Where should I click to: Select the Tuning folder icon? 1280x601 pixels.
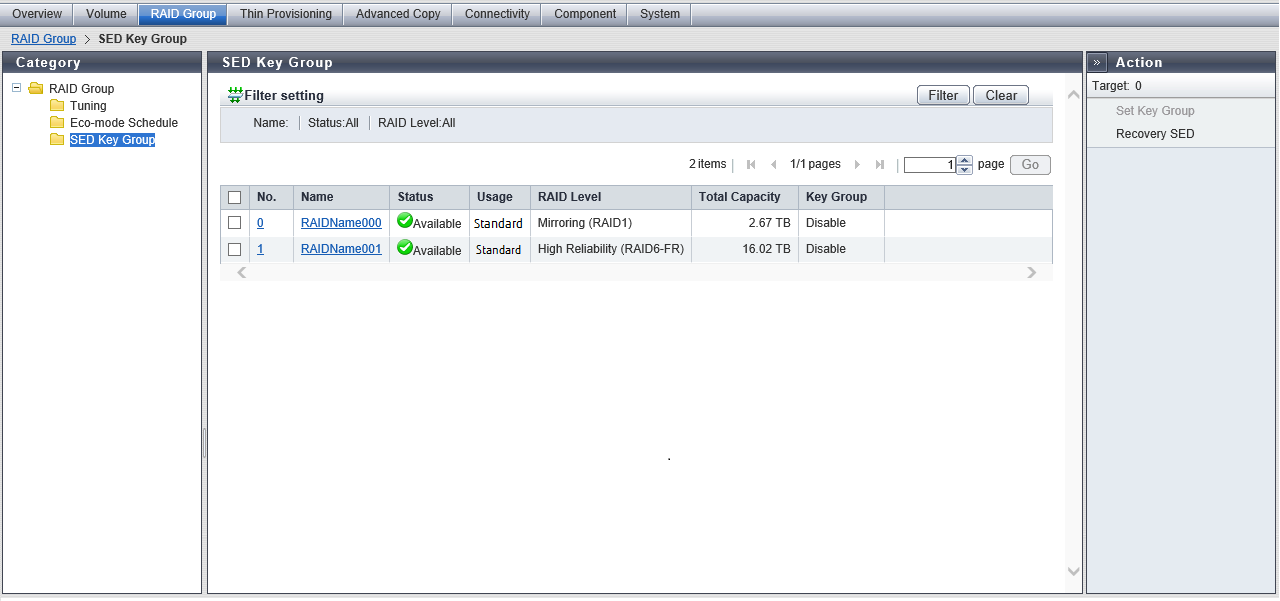(57, 106)
